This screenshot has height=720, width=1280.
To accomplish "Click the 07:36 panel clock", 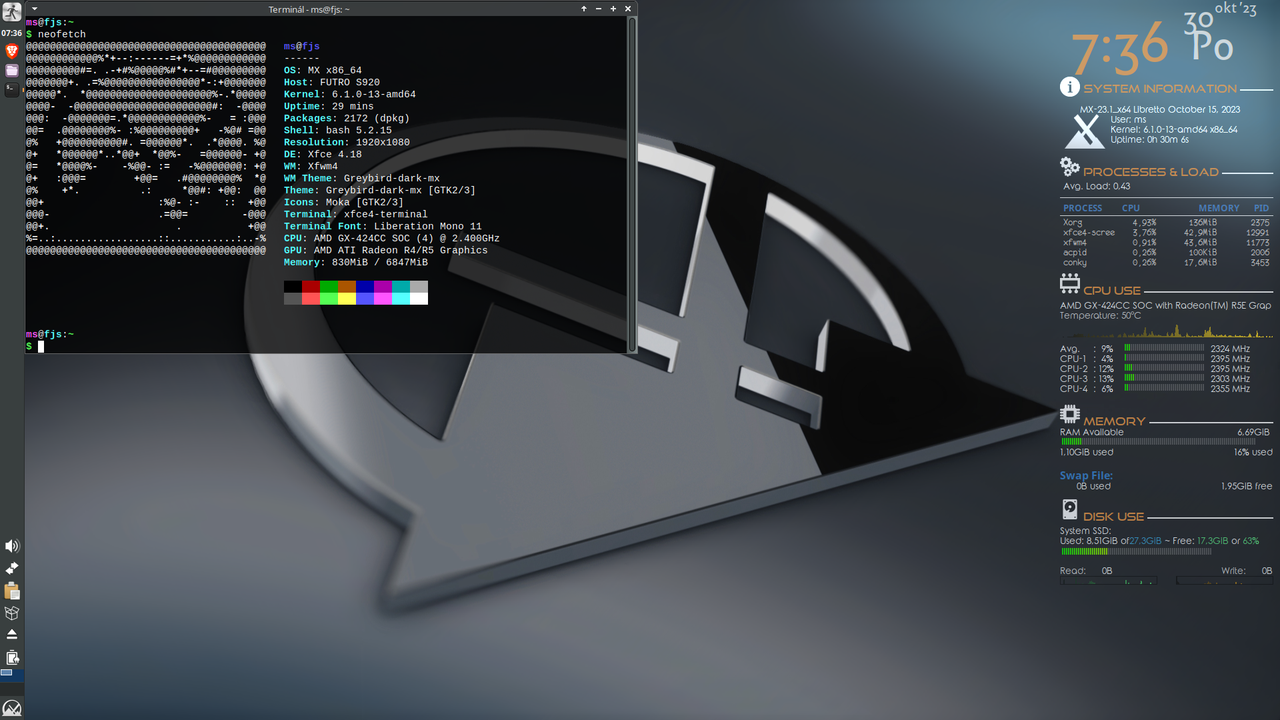I will tap(12, 33).
